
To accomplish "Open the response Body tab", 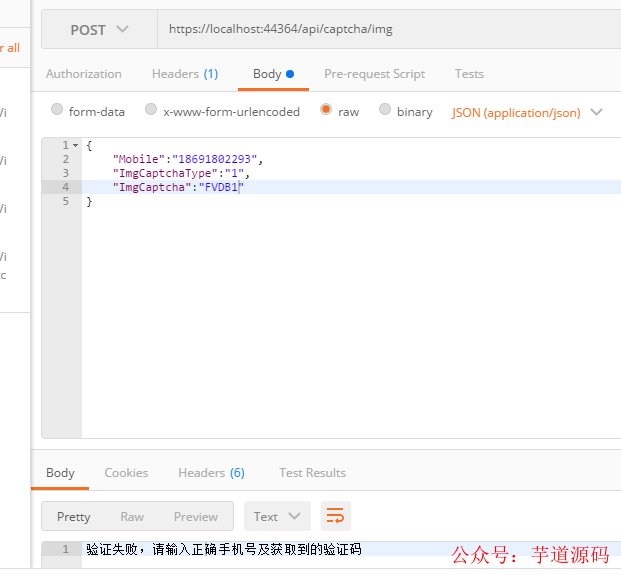I will point(60,473).
